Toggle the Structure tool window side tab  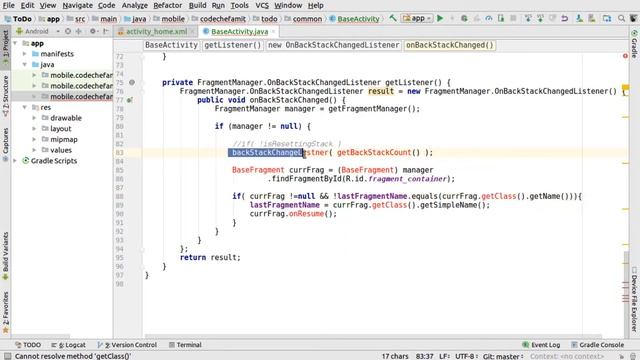click(x=5, y=97)
